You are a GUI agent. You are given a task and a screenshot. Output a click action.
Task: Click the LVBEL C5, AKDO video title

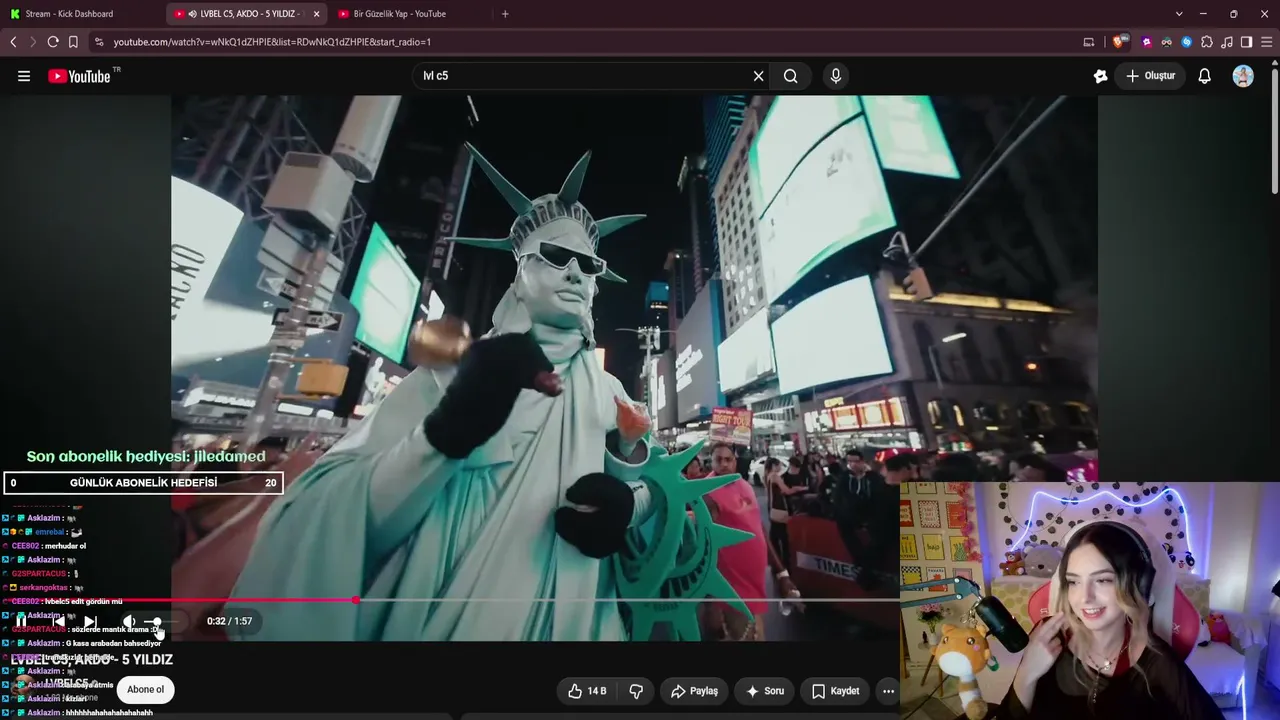tap(92, 660)
